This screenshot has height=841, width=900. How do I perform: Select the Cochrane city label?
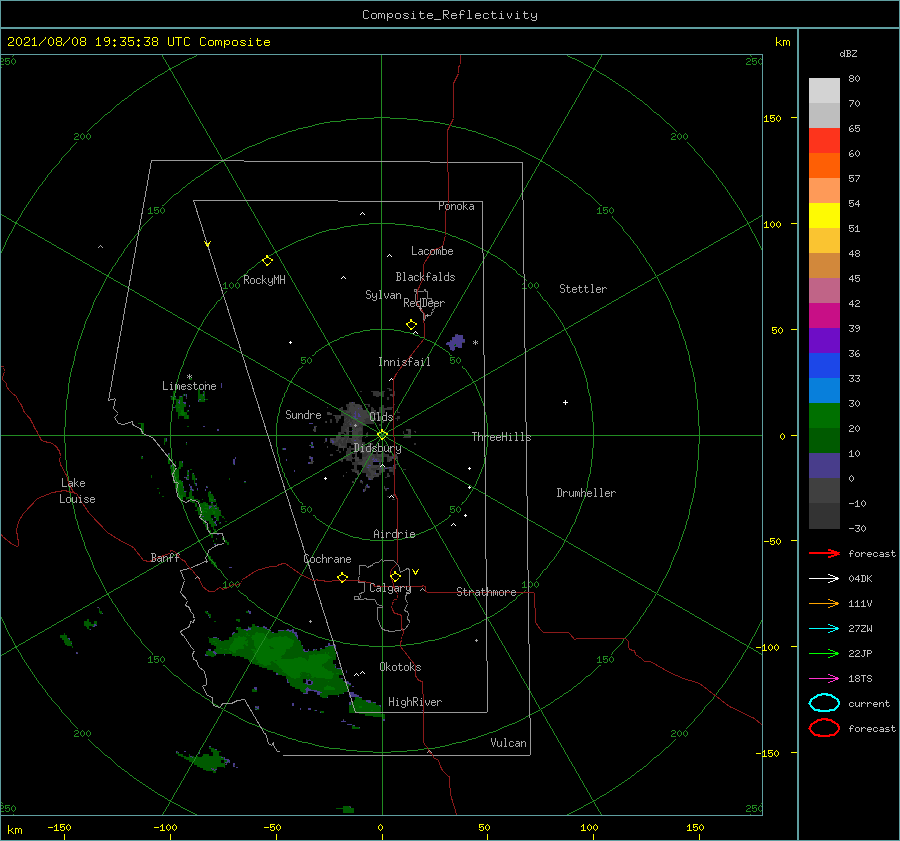point(327,559)
